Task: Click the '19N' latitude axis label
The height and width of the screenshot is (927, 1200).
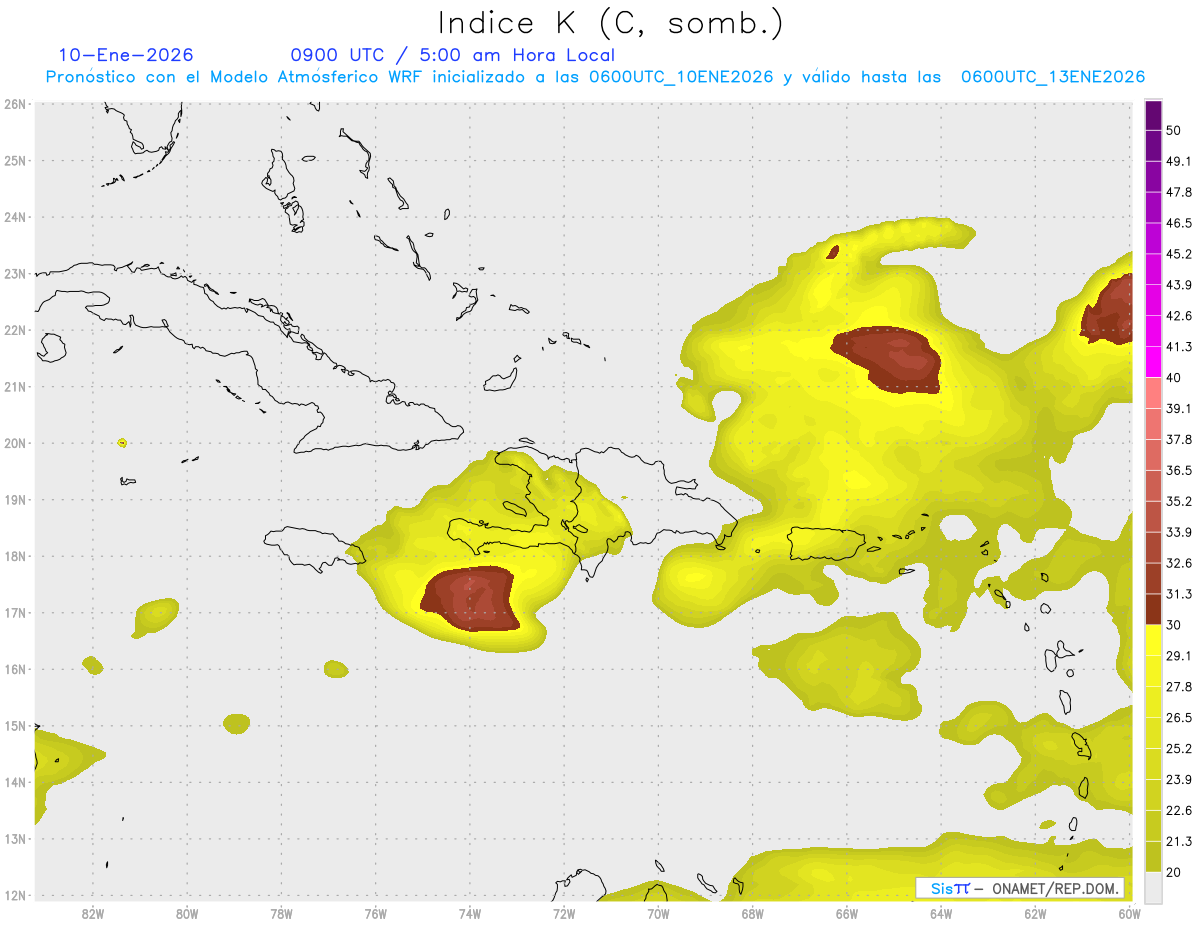Action: point(15,499)
